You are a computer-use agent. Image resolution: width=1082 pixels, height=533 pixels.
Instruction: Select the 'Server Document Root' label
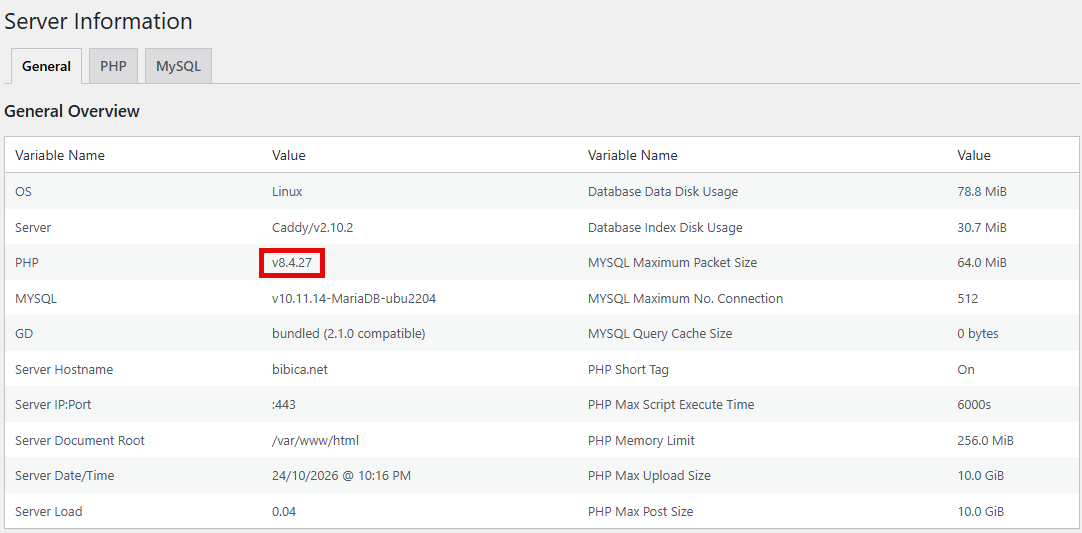coord(80,440)
